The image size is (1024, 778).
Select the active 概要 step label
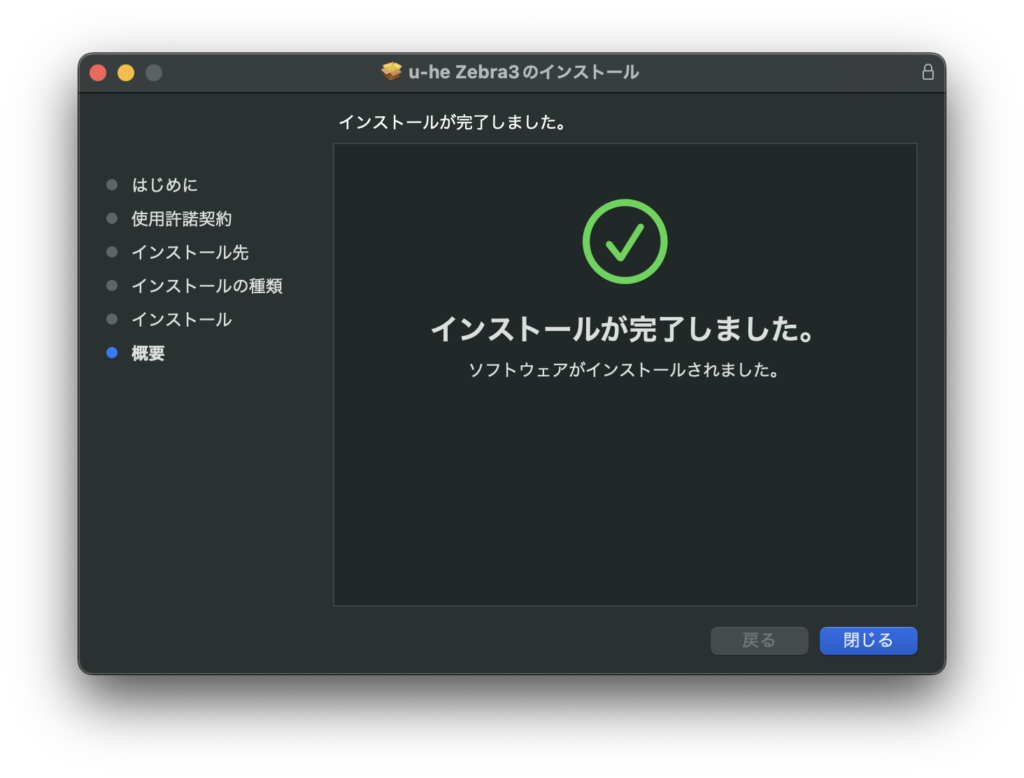[148, 353]
